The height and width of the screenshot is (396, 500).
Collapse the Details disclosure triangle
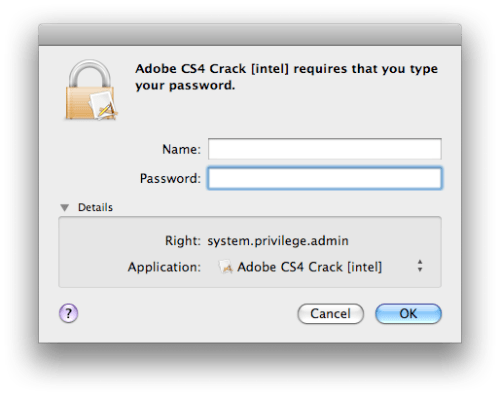pyautogui.click(x=65, y=208)
